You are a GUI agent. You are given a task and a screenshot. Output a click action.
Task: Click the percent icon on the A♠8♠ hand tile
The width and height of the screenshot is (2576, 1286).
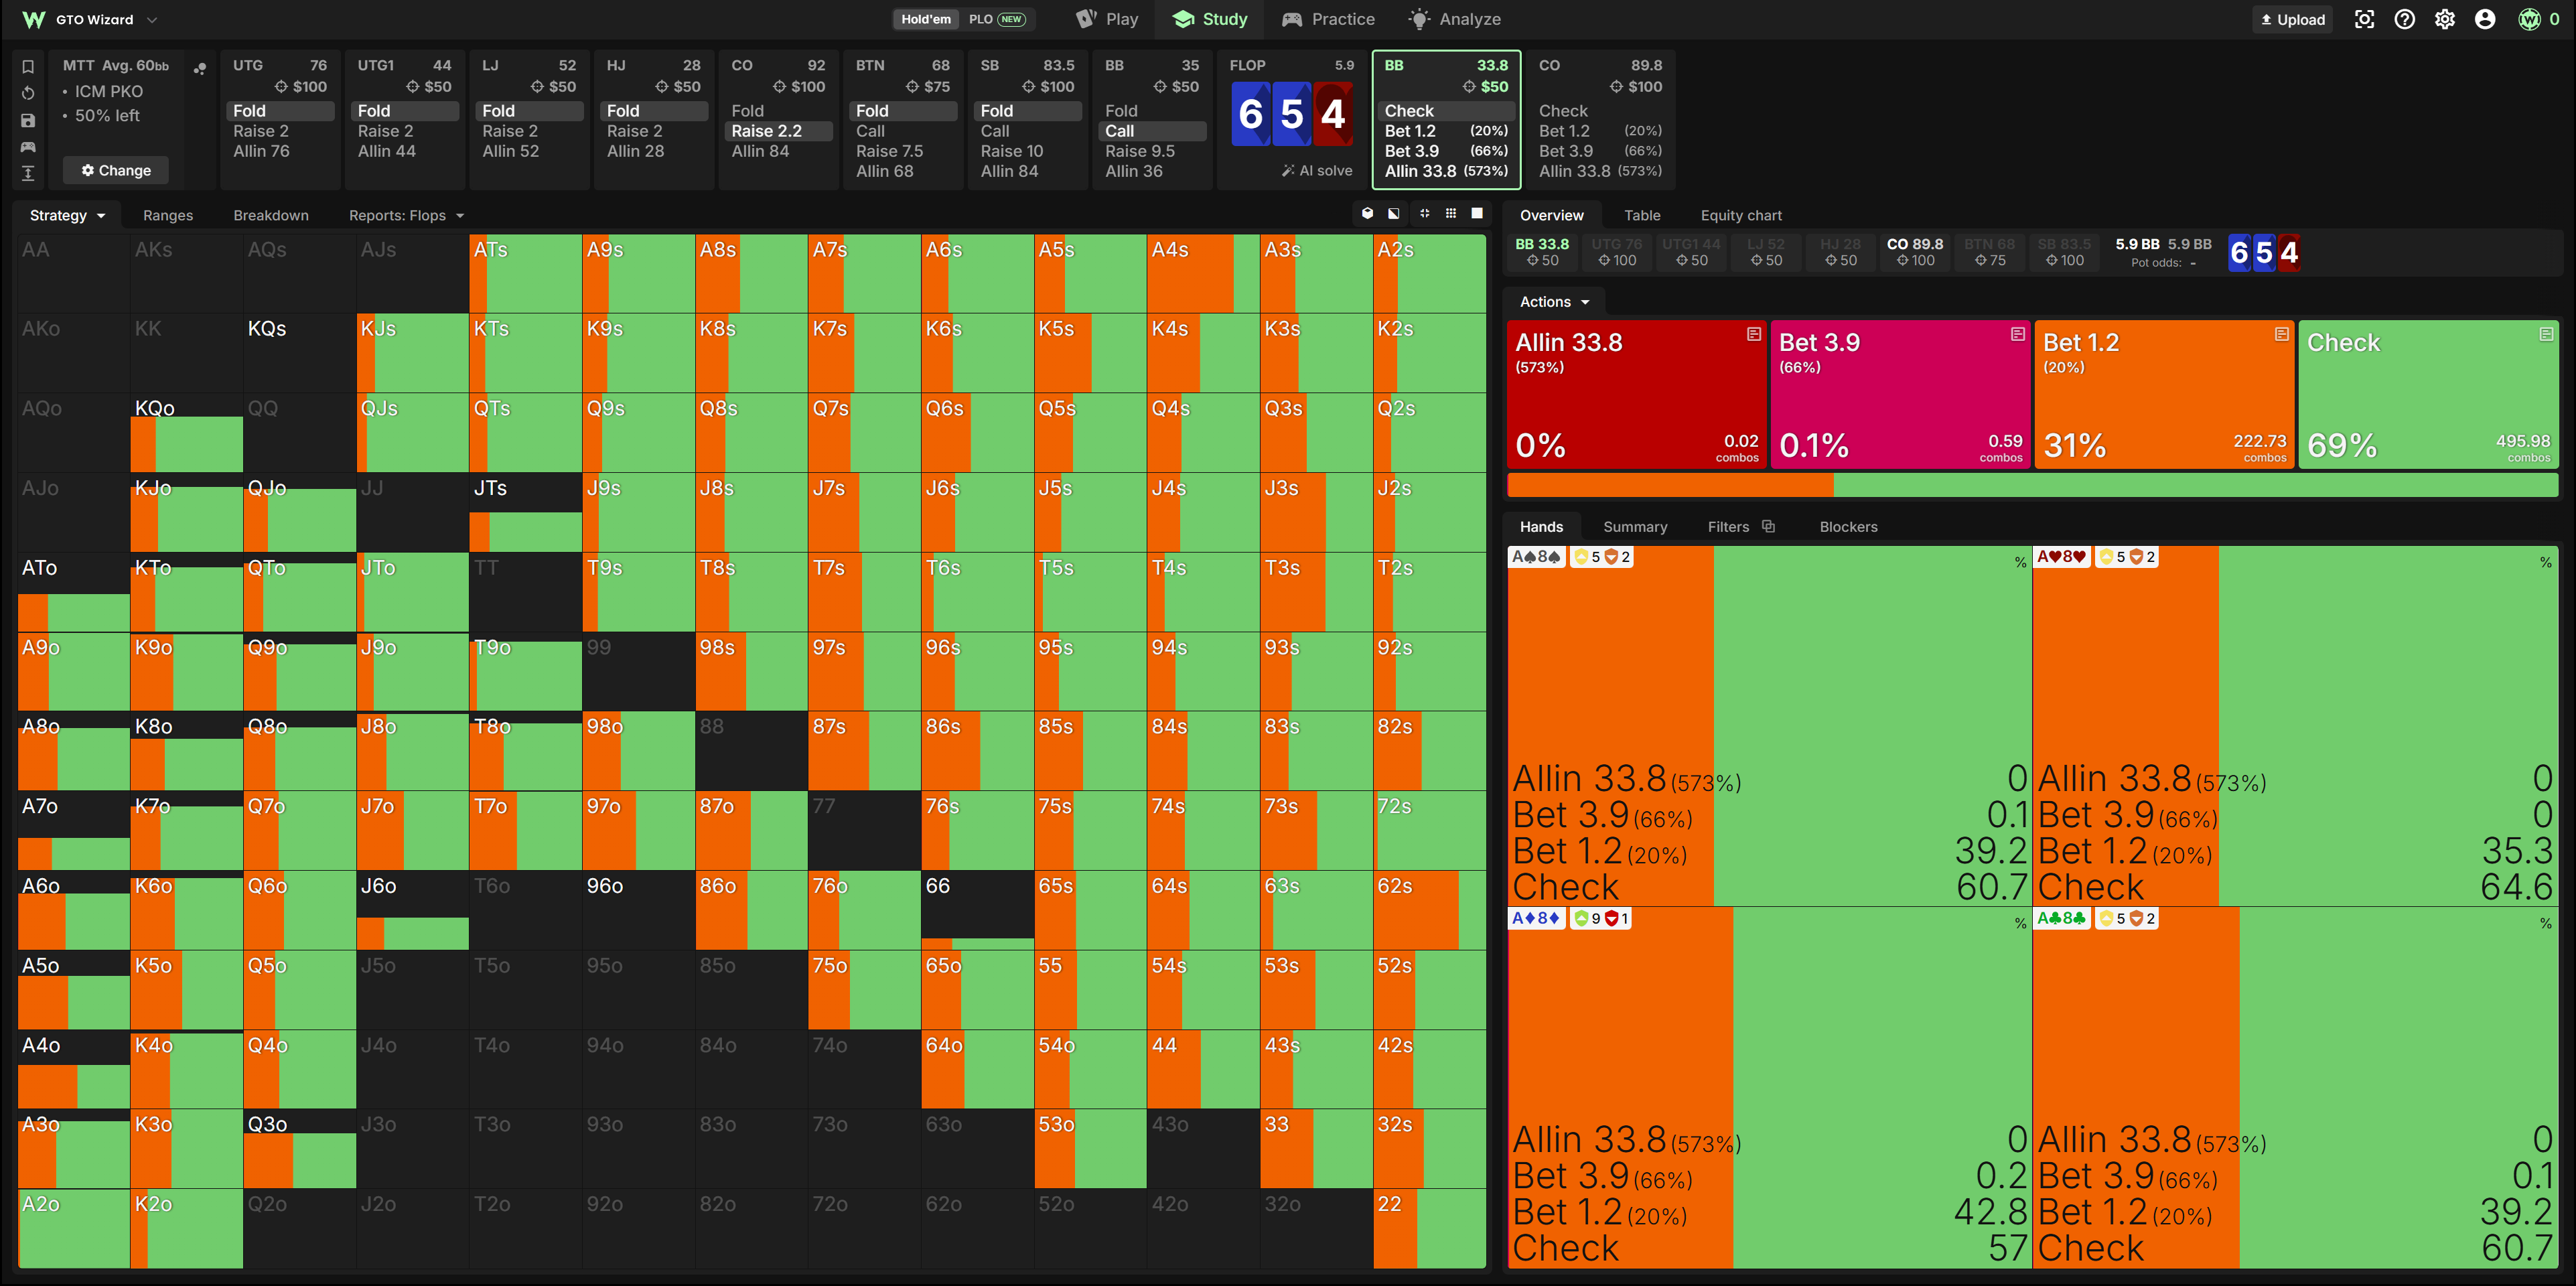coord(2020,562)
